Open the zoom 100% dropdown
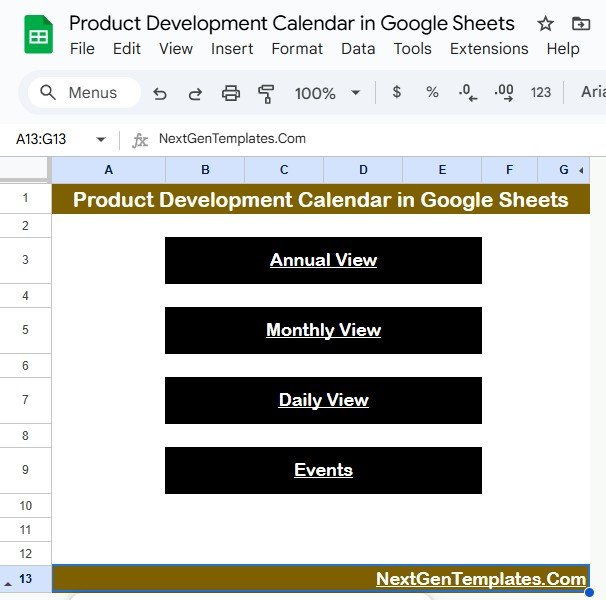Viewport: 606px width, 600px height. point(327,93)
